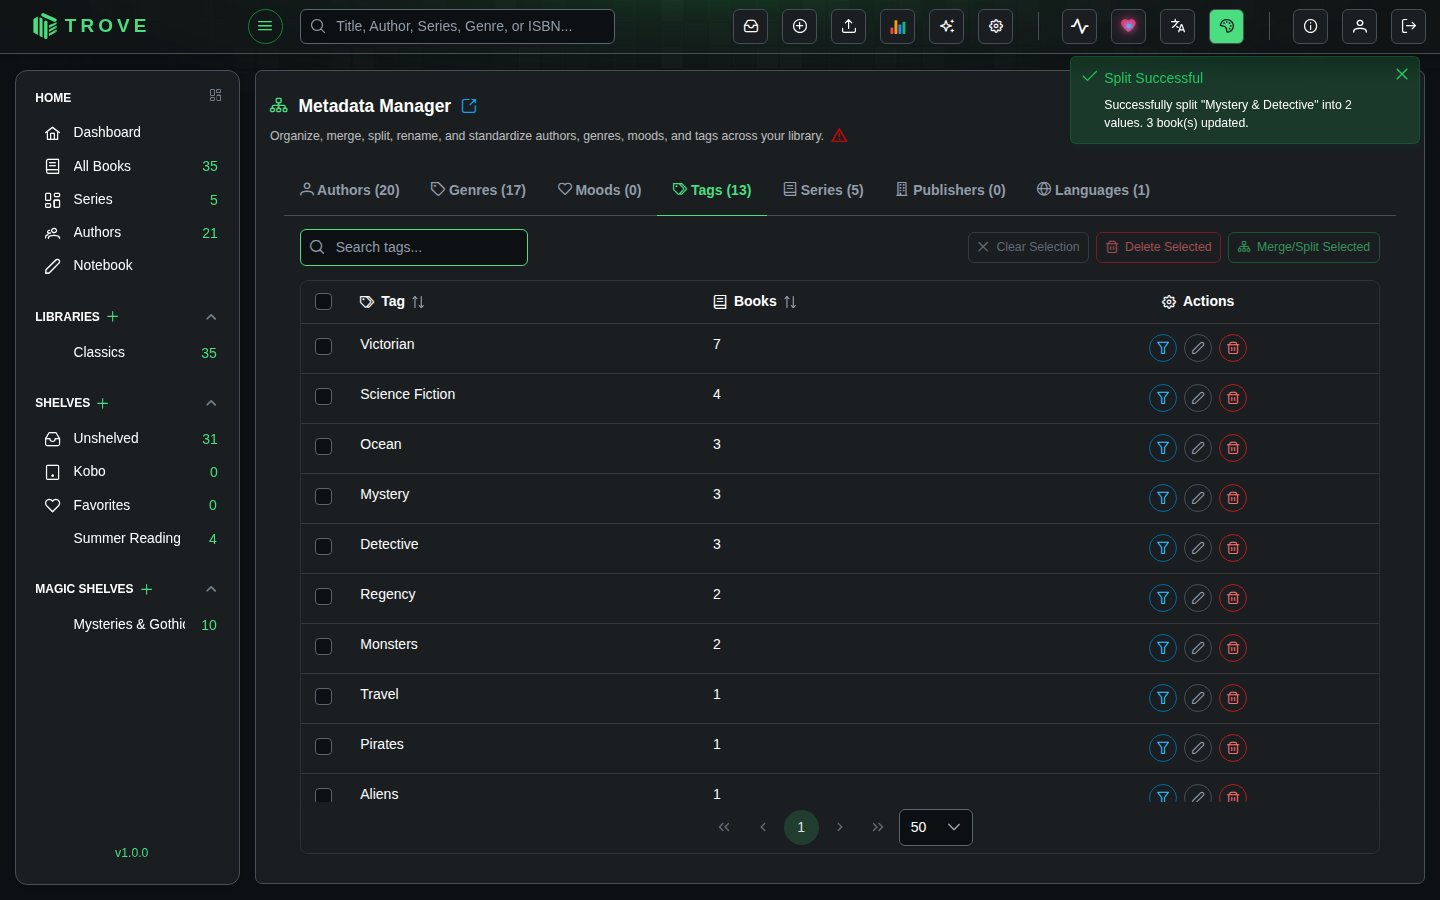This screenshot has height=900, width=1440.
Task: Check the Pirates tag checkbox
Action: [323, 746]
